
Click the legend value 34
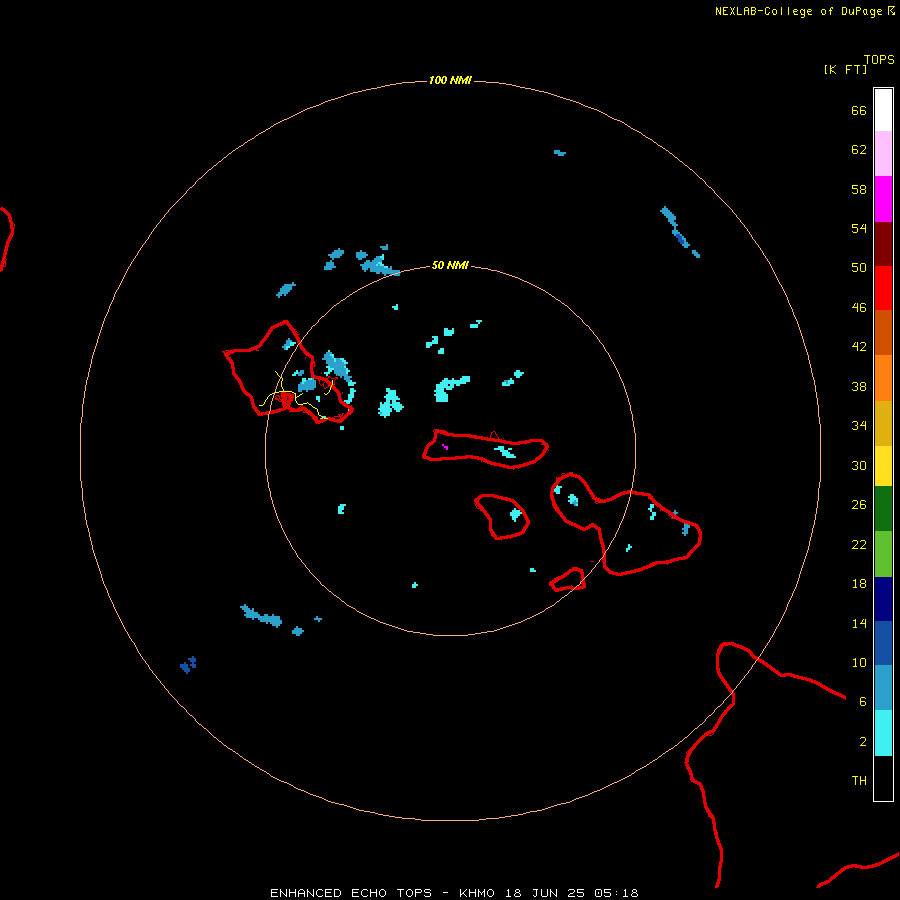point(859,426)
